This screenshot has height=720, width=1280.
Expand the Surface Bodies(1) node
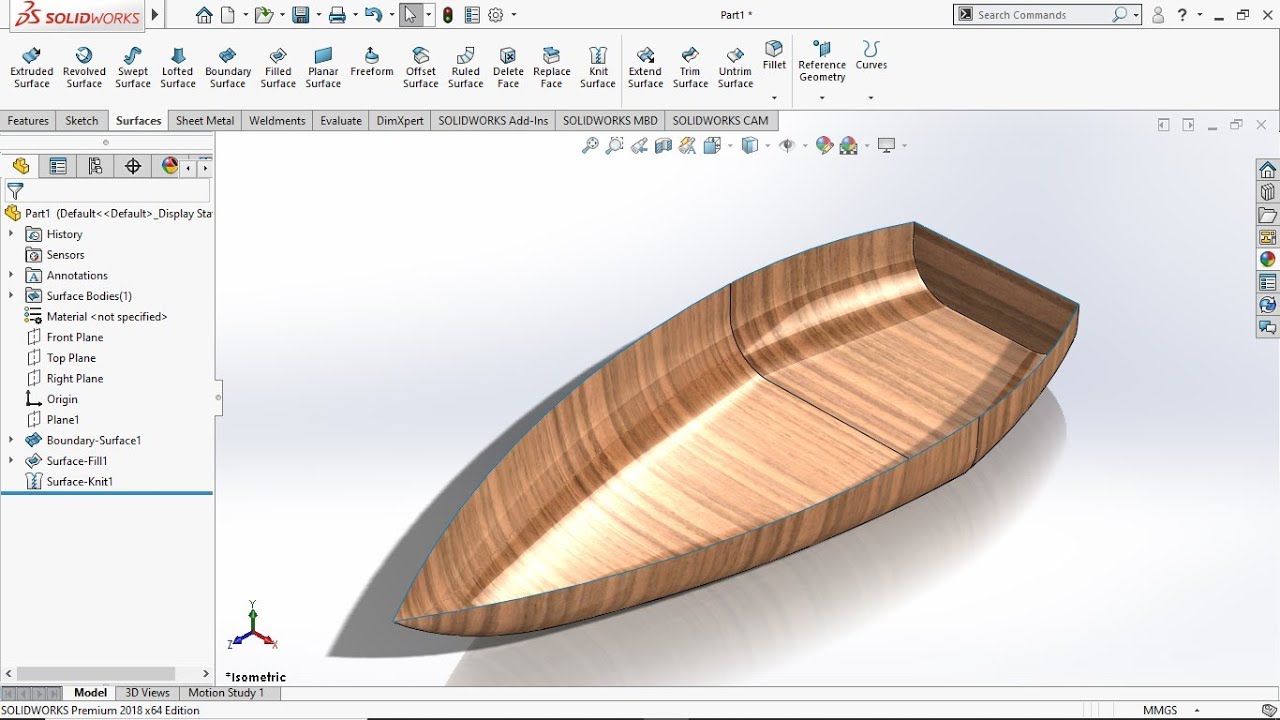pos(11,296)
